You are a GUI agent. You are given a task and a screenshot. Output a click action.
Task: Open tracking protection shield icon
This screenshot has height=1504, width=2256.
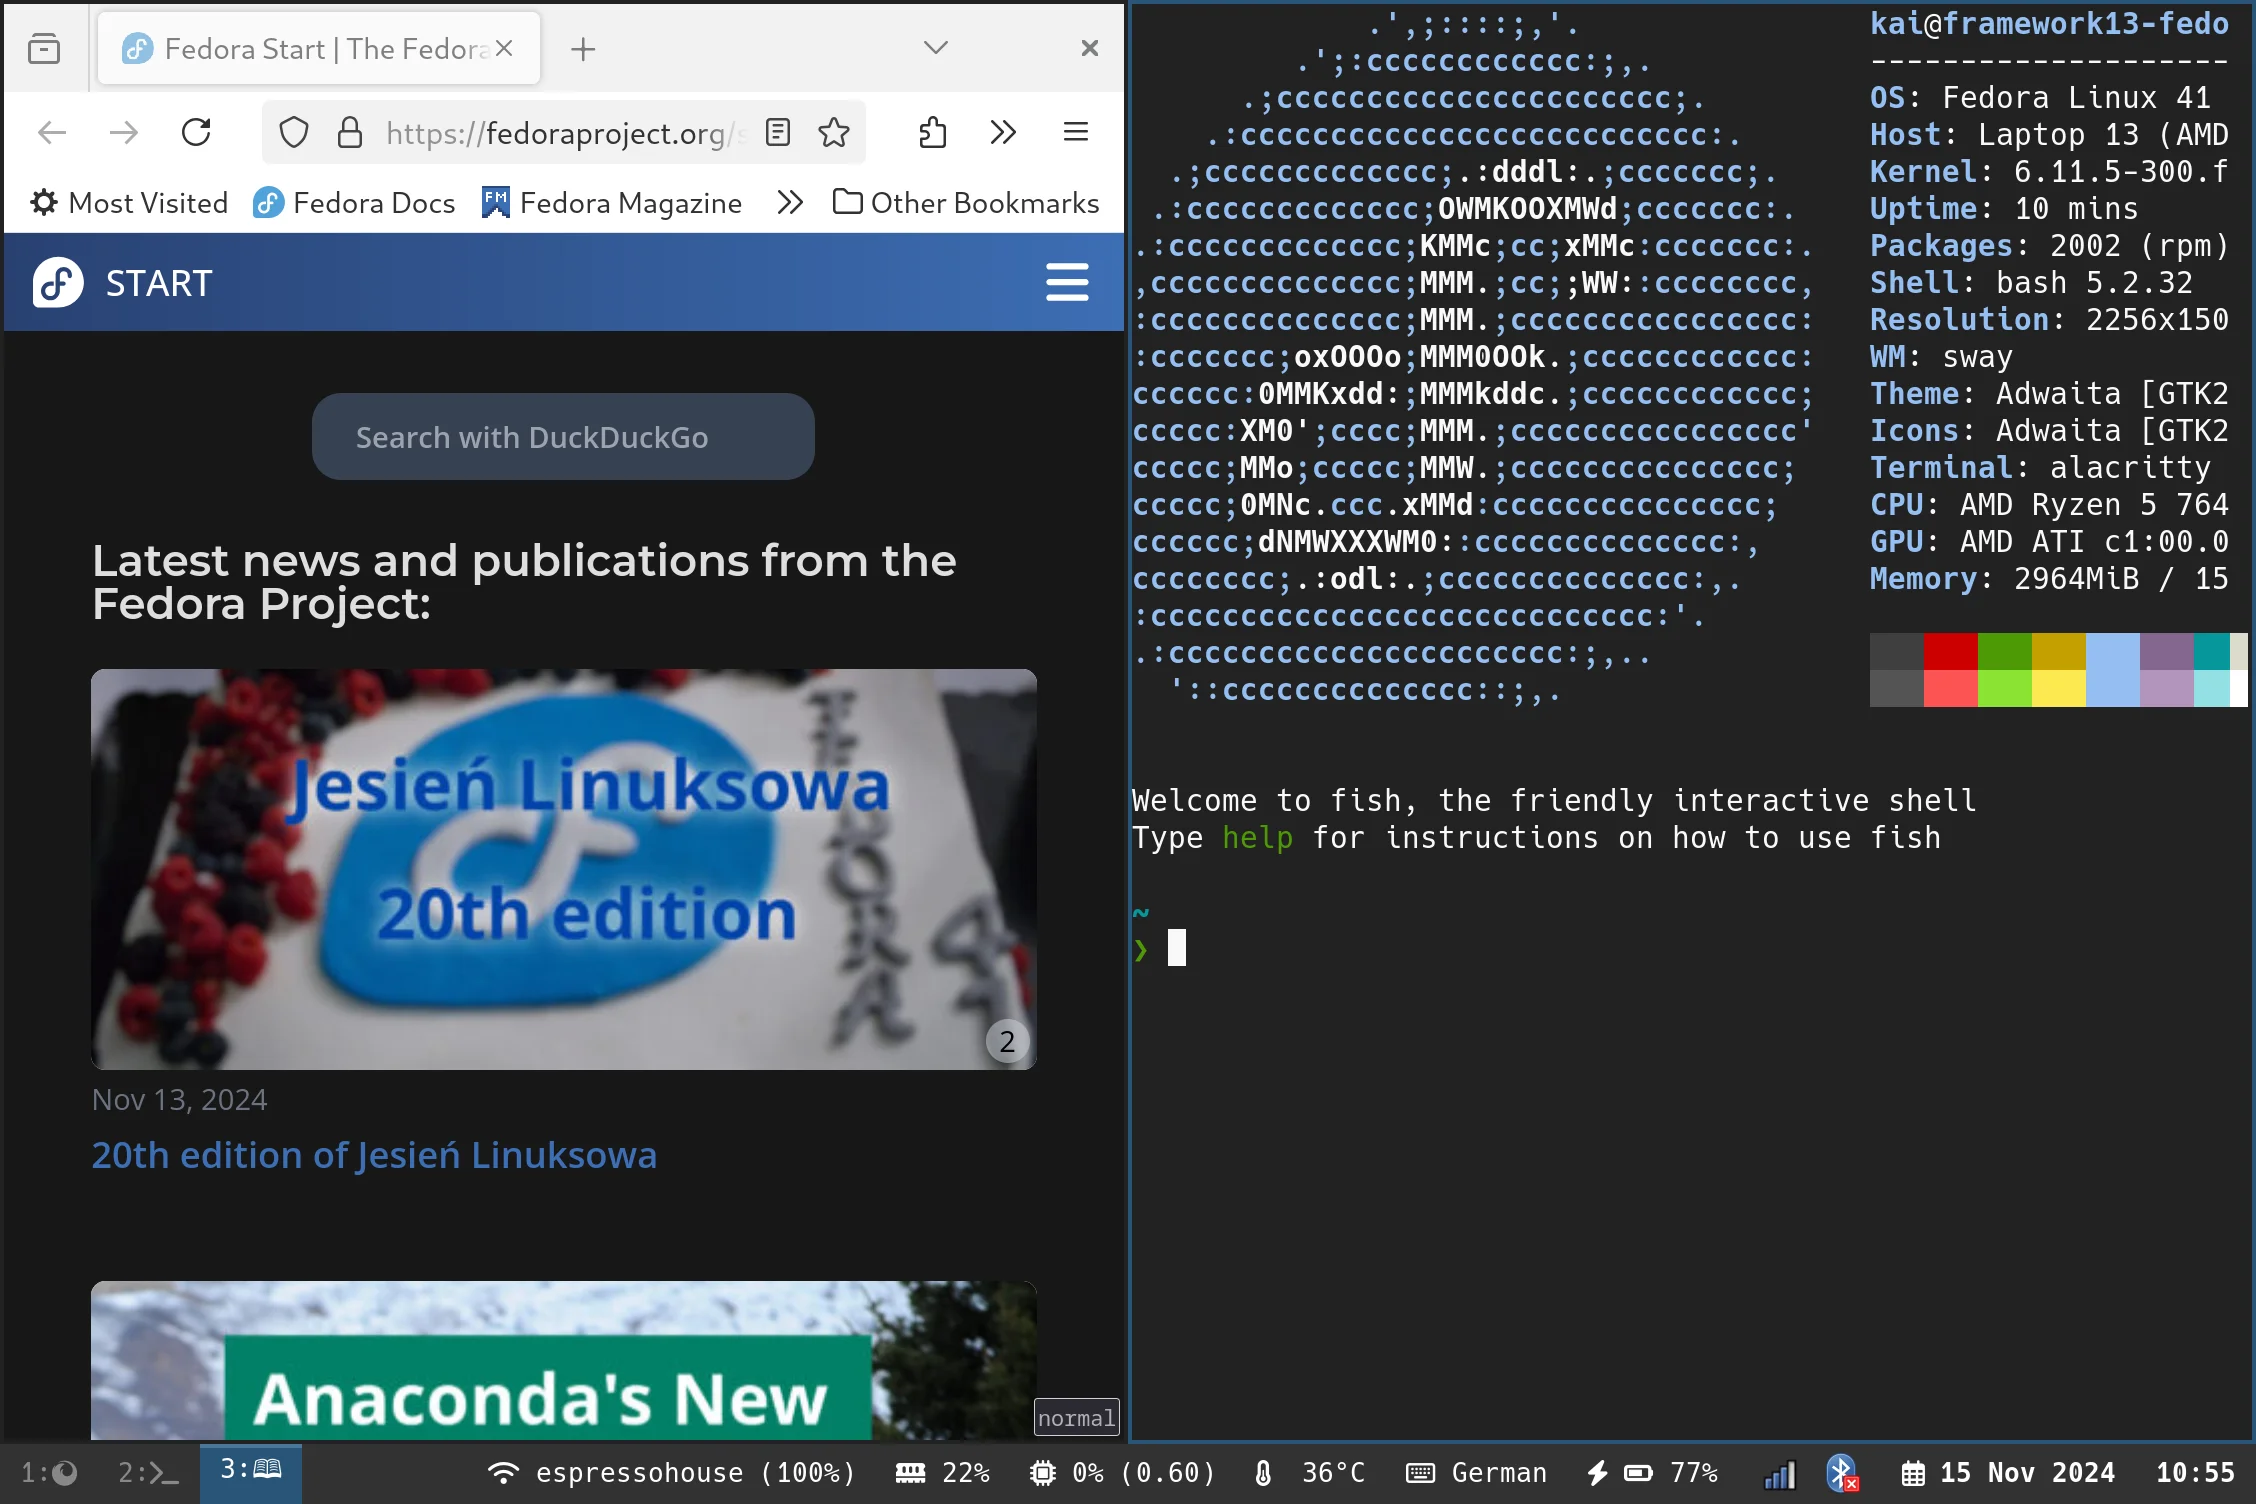(x=293, y=132)
